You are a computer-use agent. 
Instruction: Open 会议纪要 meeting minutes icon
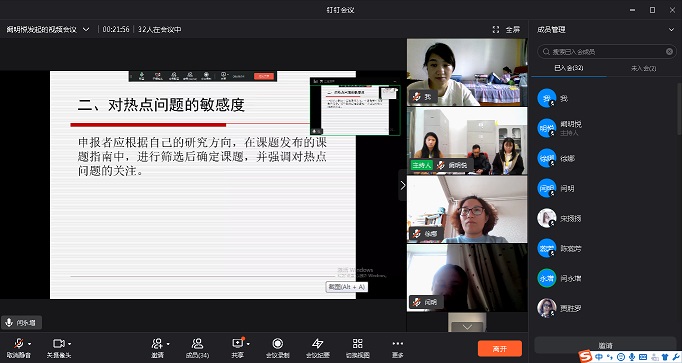318,343
